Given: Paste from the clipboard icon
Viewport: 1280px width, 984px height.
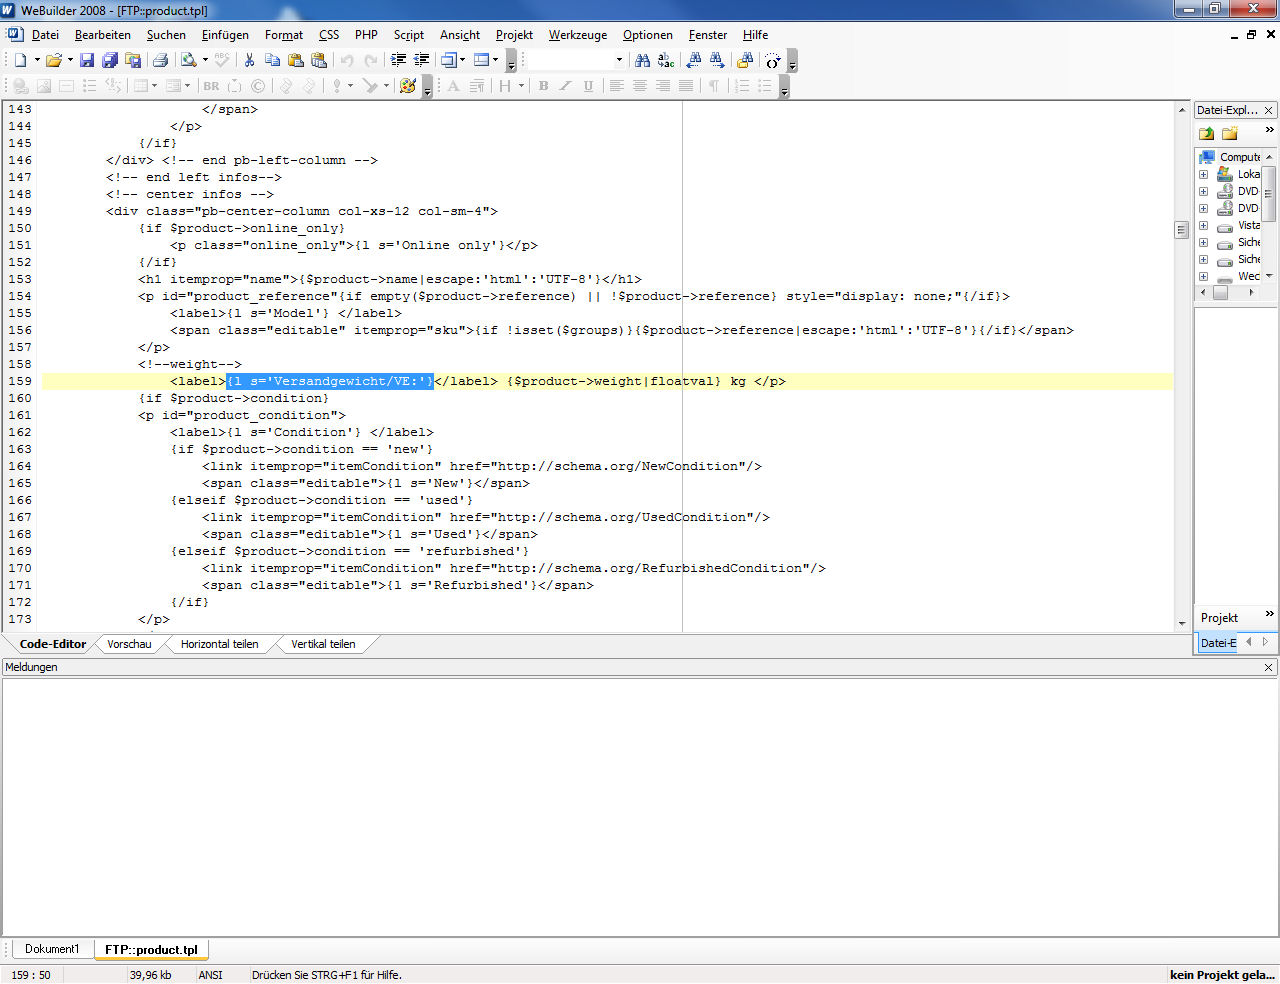Looking at the screenshot, I should (295, 60).
